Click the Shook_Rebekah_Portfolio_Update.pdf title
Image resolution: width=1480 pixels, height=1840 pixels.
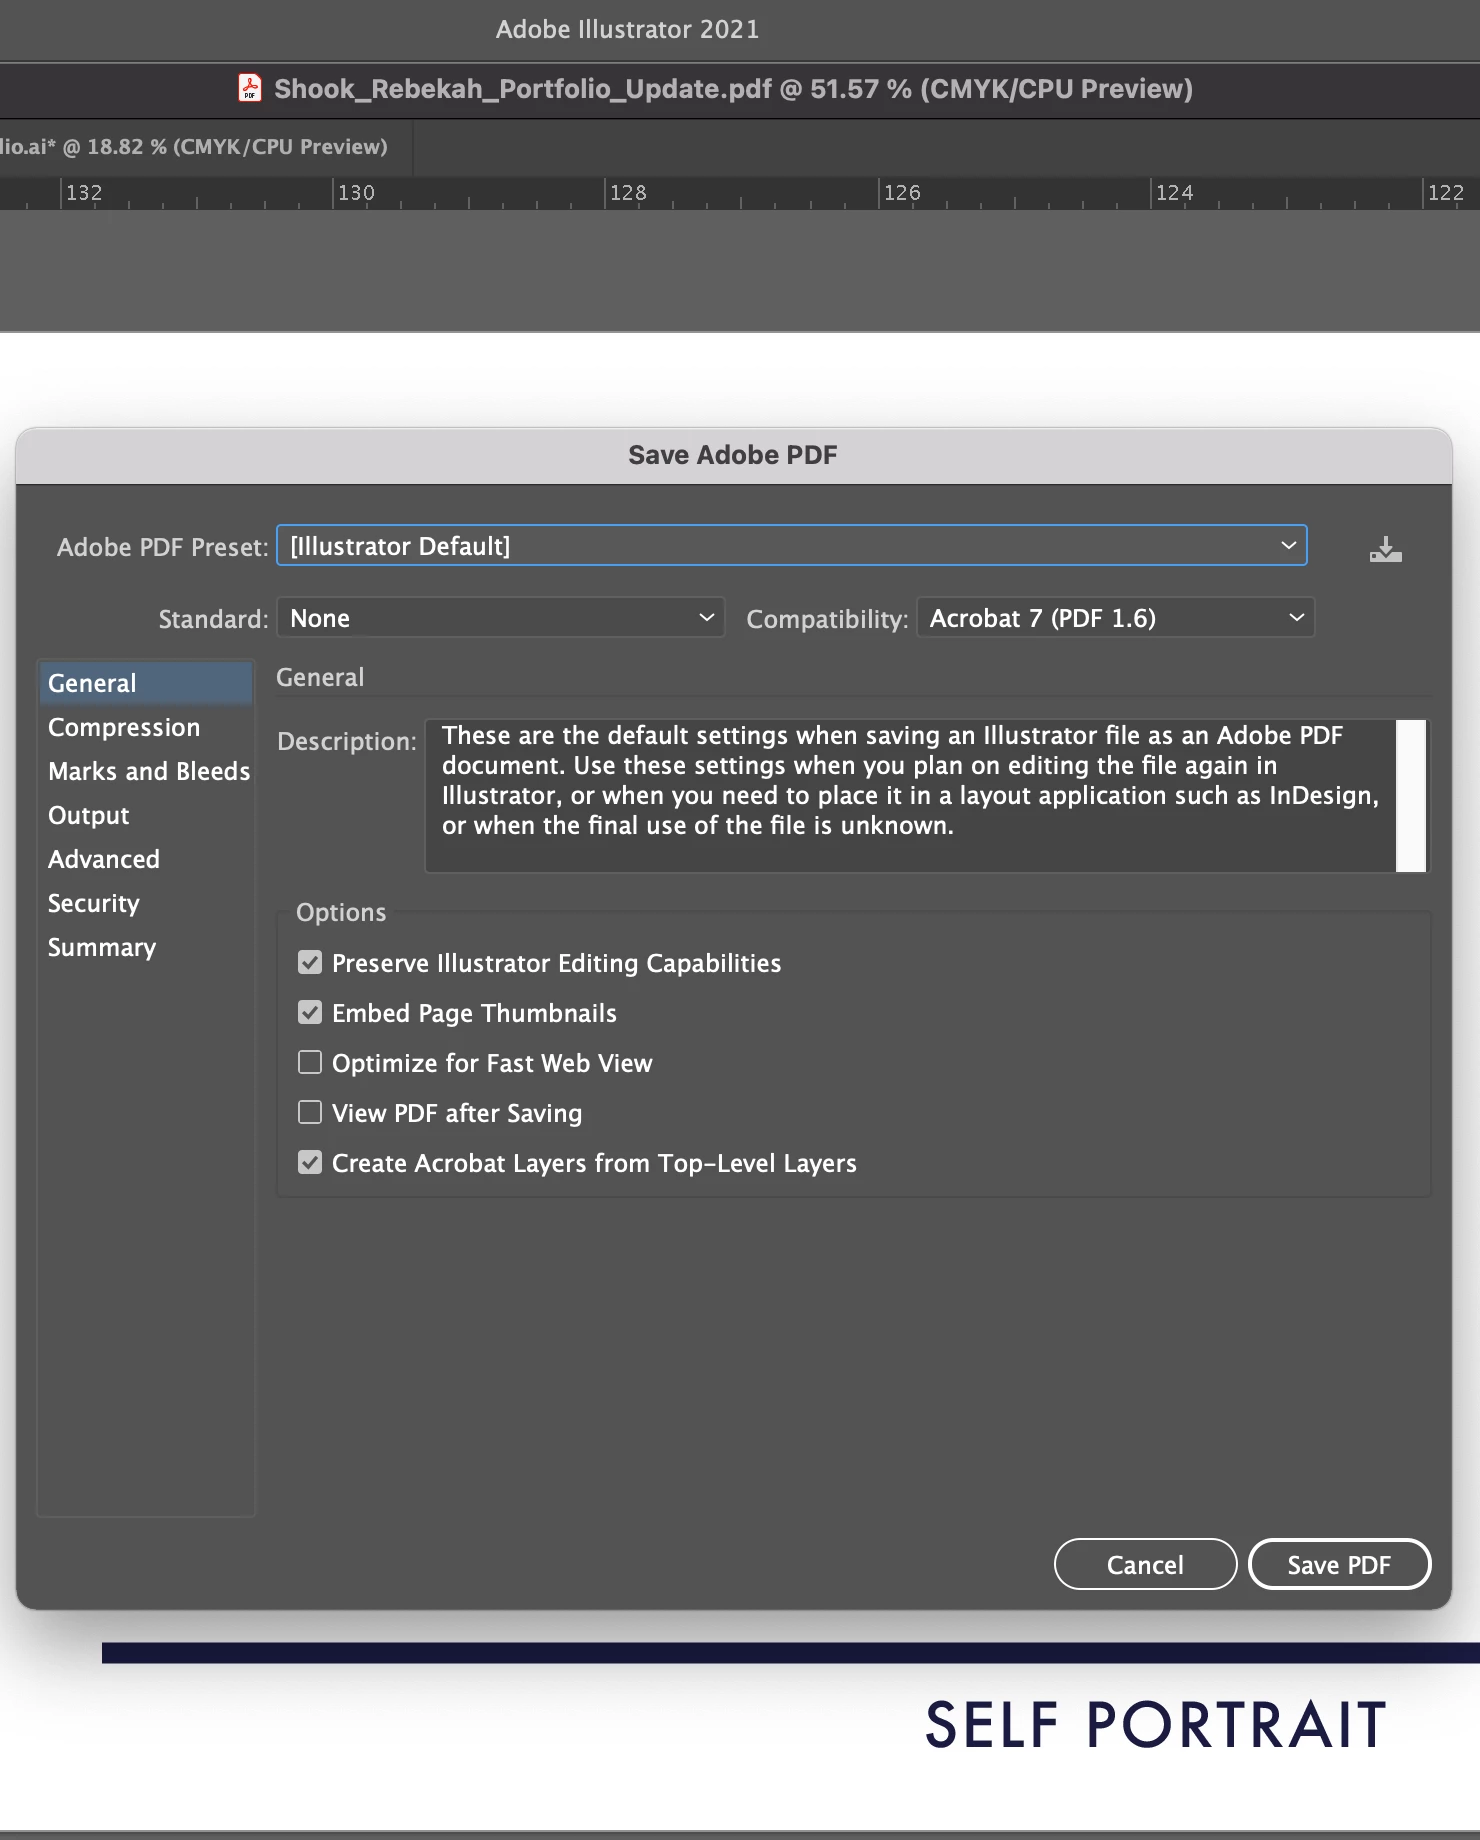[x=733, y=89]
